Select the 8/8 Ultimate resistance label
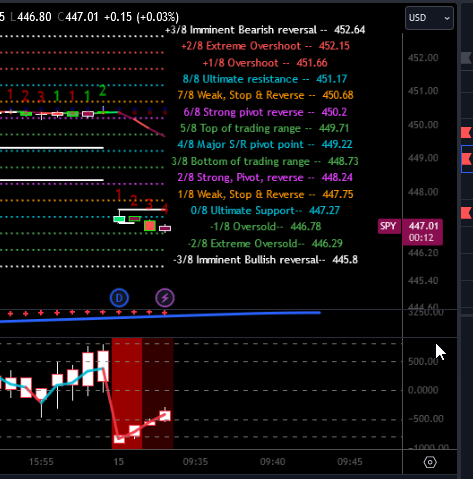473x479 pixels. tap(265, 79)
